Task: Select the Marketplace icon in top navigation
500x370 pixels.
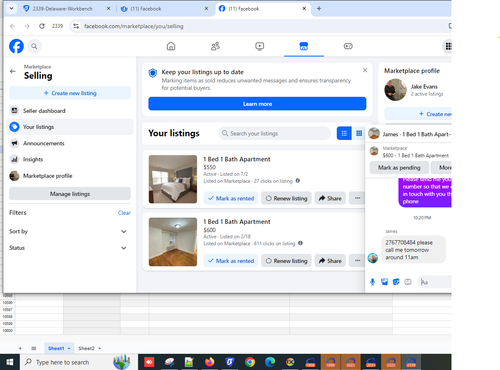Action: click(x=304, y=46)
